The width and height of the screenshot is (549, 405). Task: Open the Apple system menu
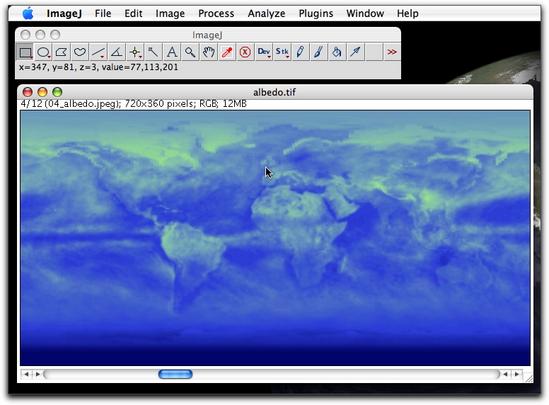point(28,13)
